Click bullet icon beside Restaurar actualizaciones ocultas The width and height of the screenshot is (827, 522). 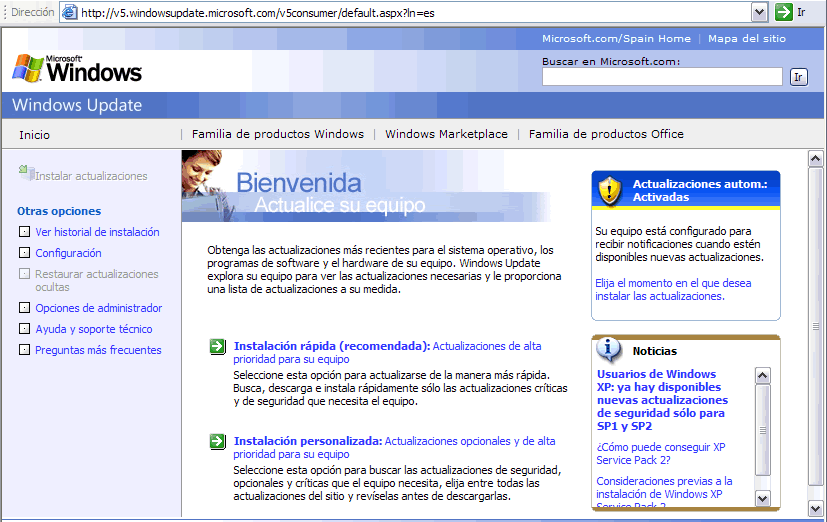24,274
